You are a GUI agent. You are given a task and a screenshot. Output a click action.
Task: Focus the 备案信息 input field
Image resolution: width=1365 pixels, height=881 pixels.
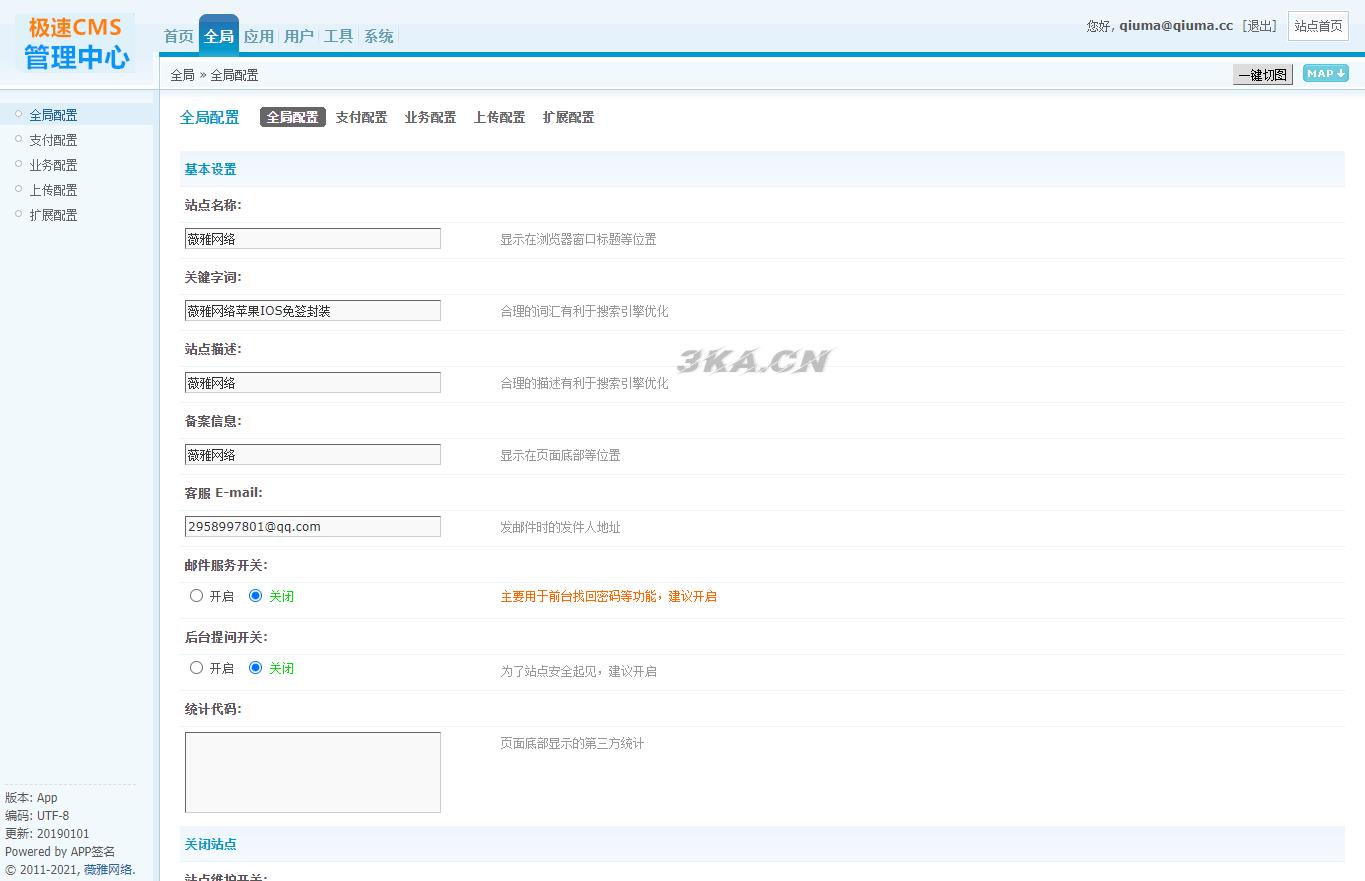(313, 455)
